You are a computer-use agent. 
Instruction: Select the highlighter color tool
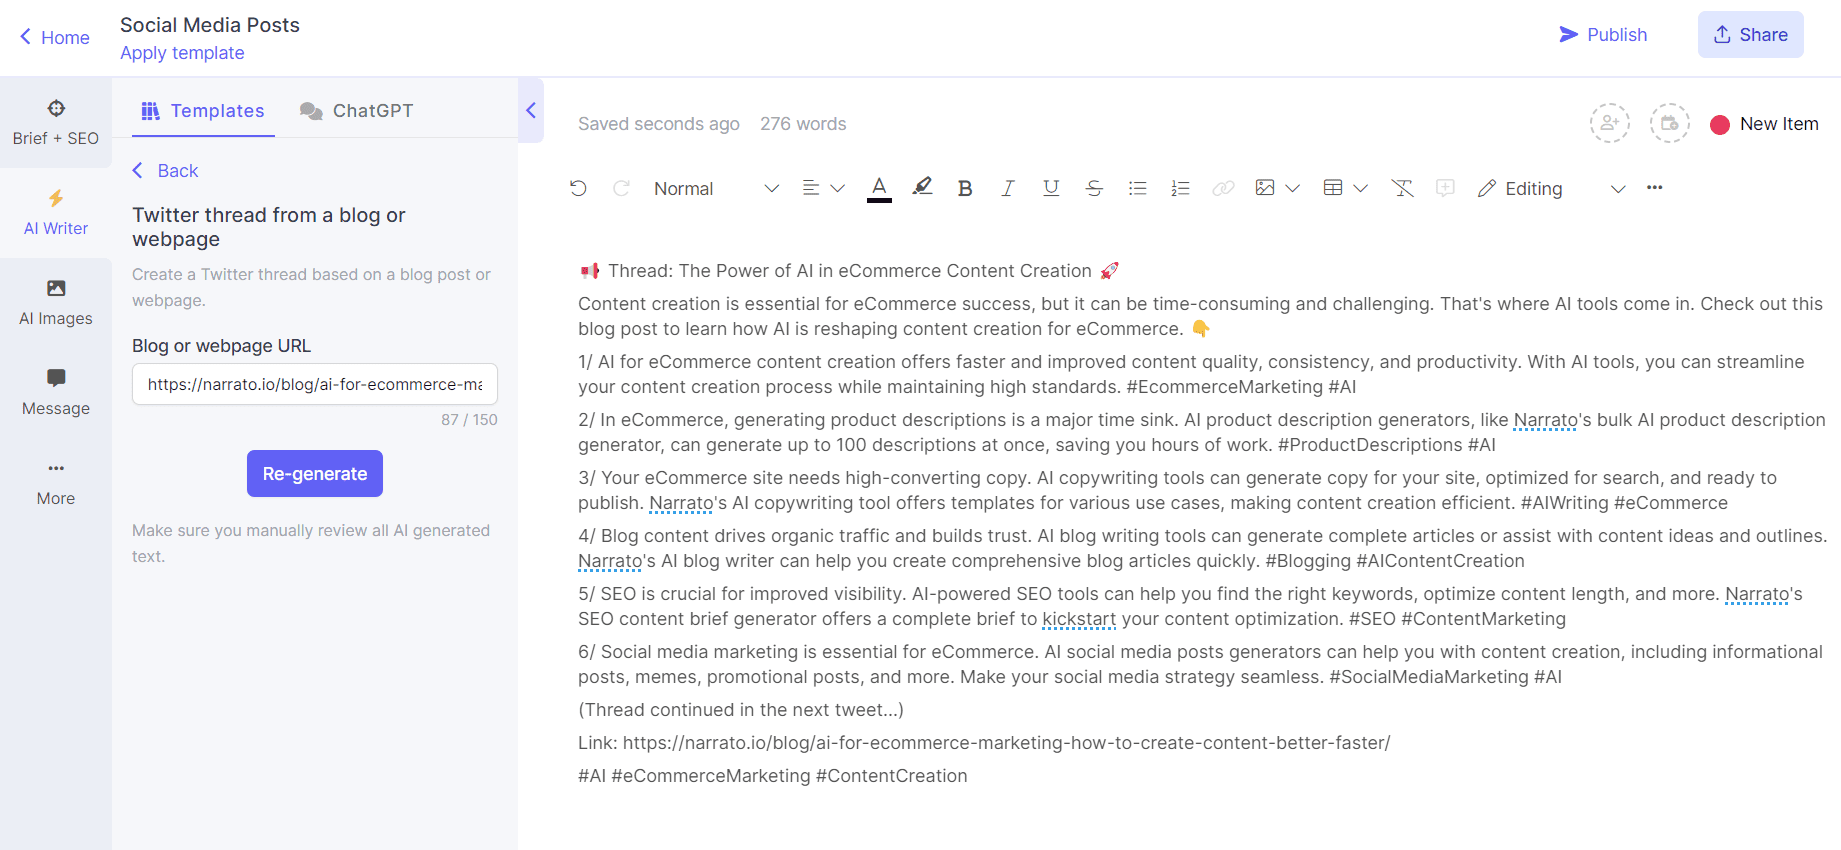922,187
